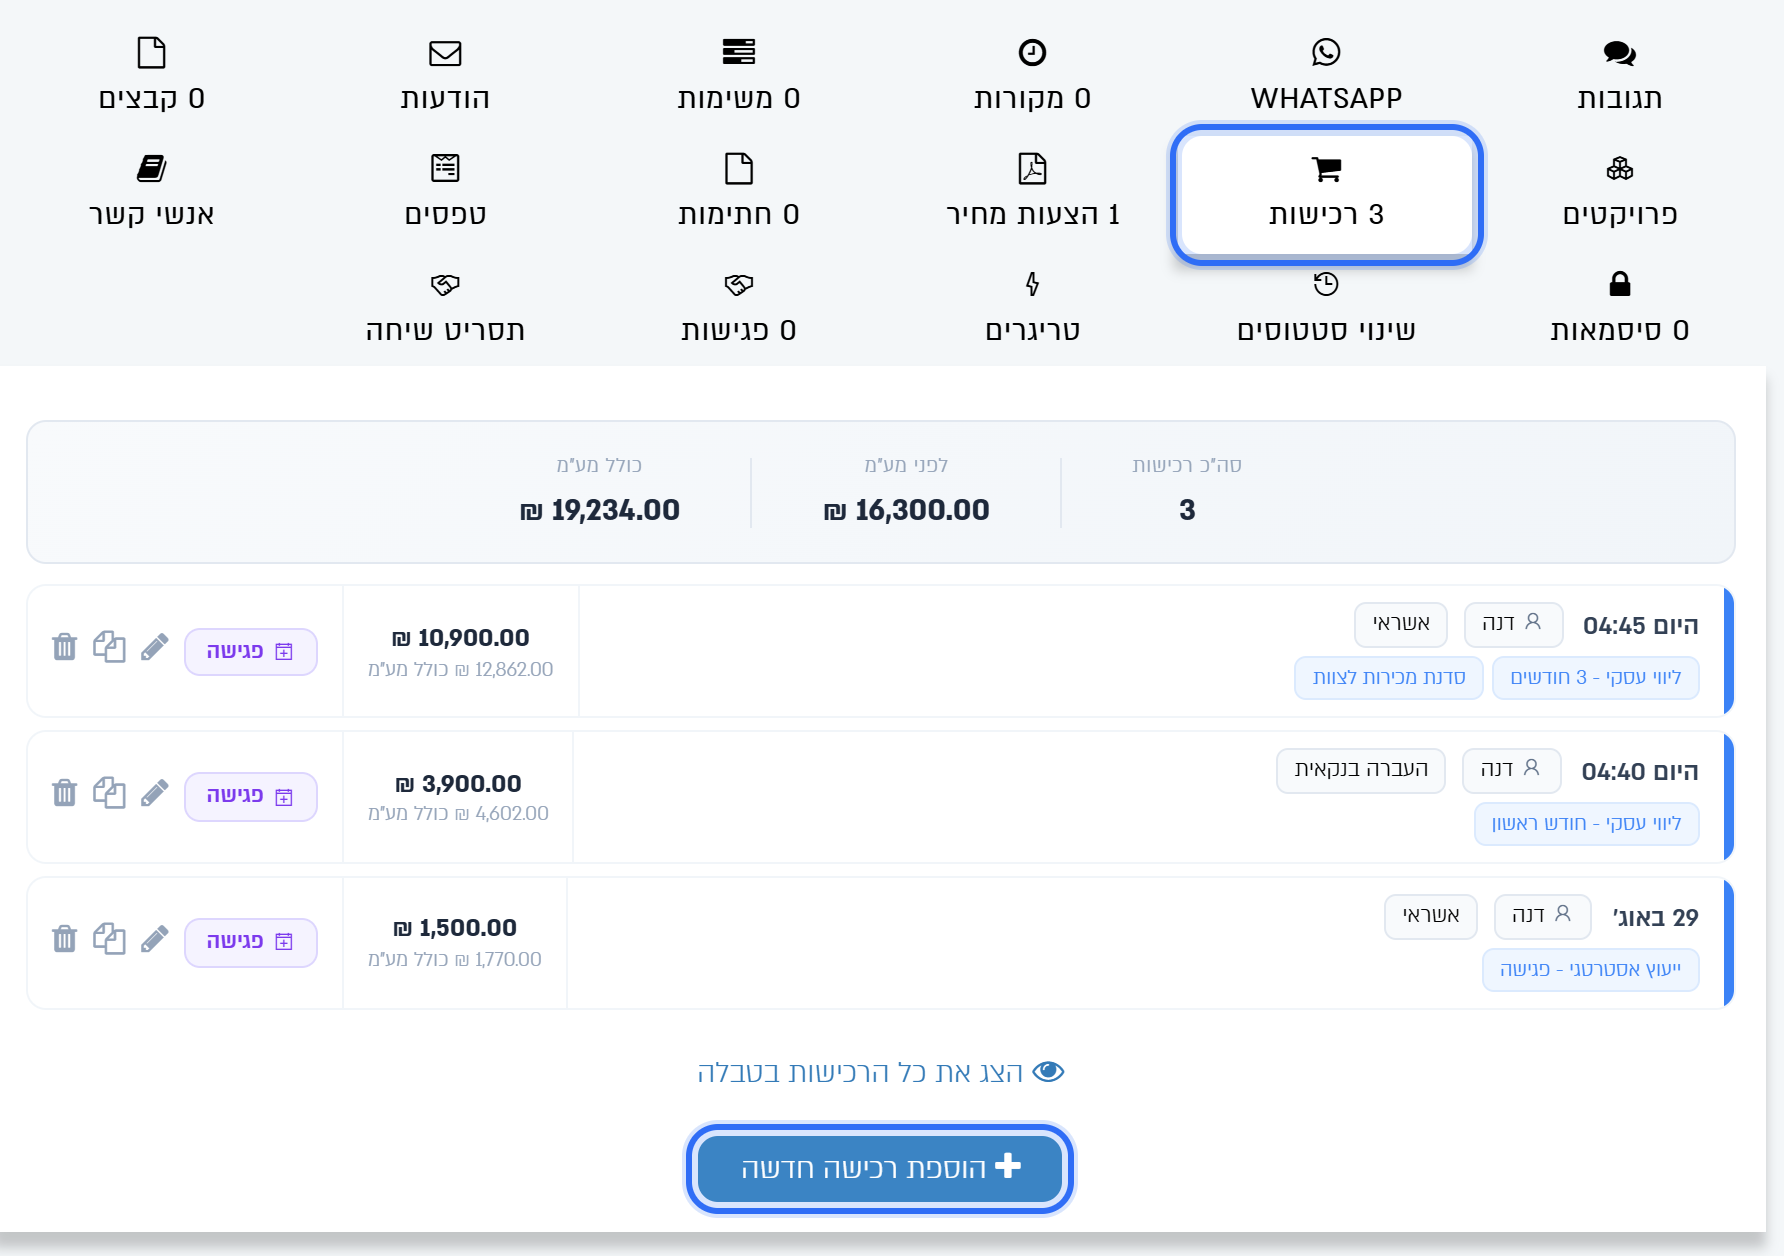
Task: Click the טפסים forms icon
Action: pyautogui.click(x=445, y=168)
